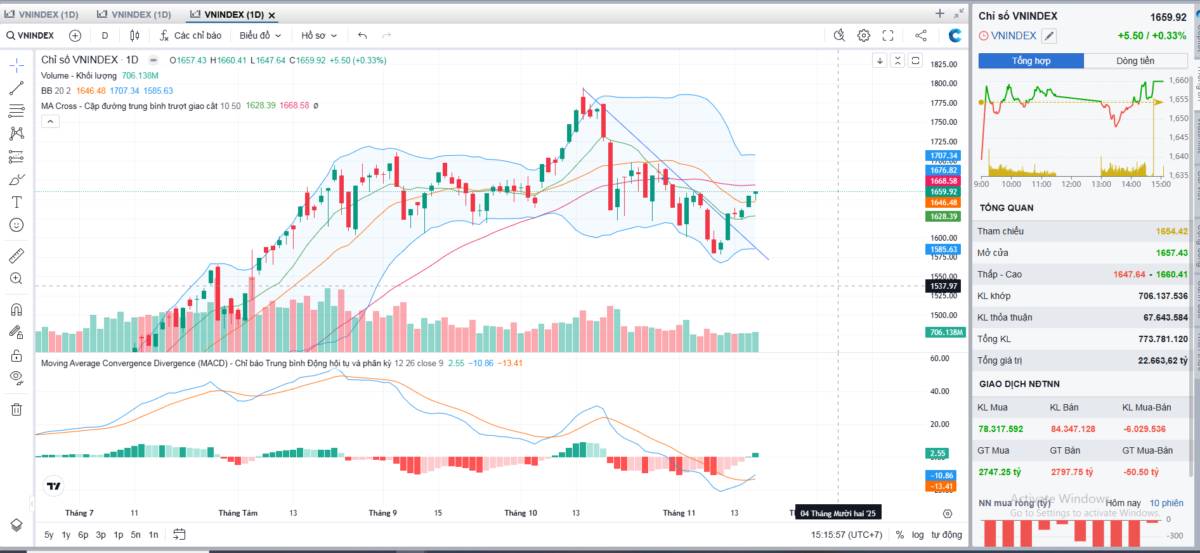1200x553 pixels.
Task: Select the ruler measure tool
Action: pos(16,255)
